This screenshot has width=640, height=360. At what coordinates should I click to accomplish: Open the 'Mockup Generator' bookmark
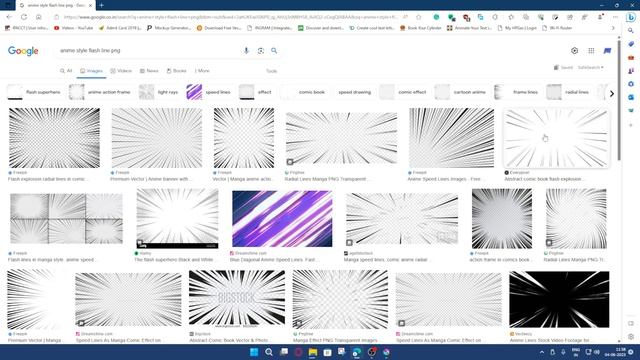point(169,28)
